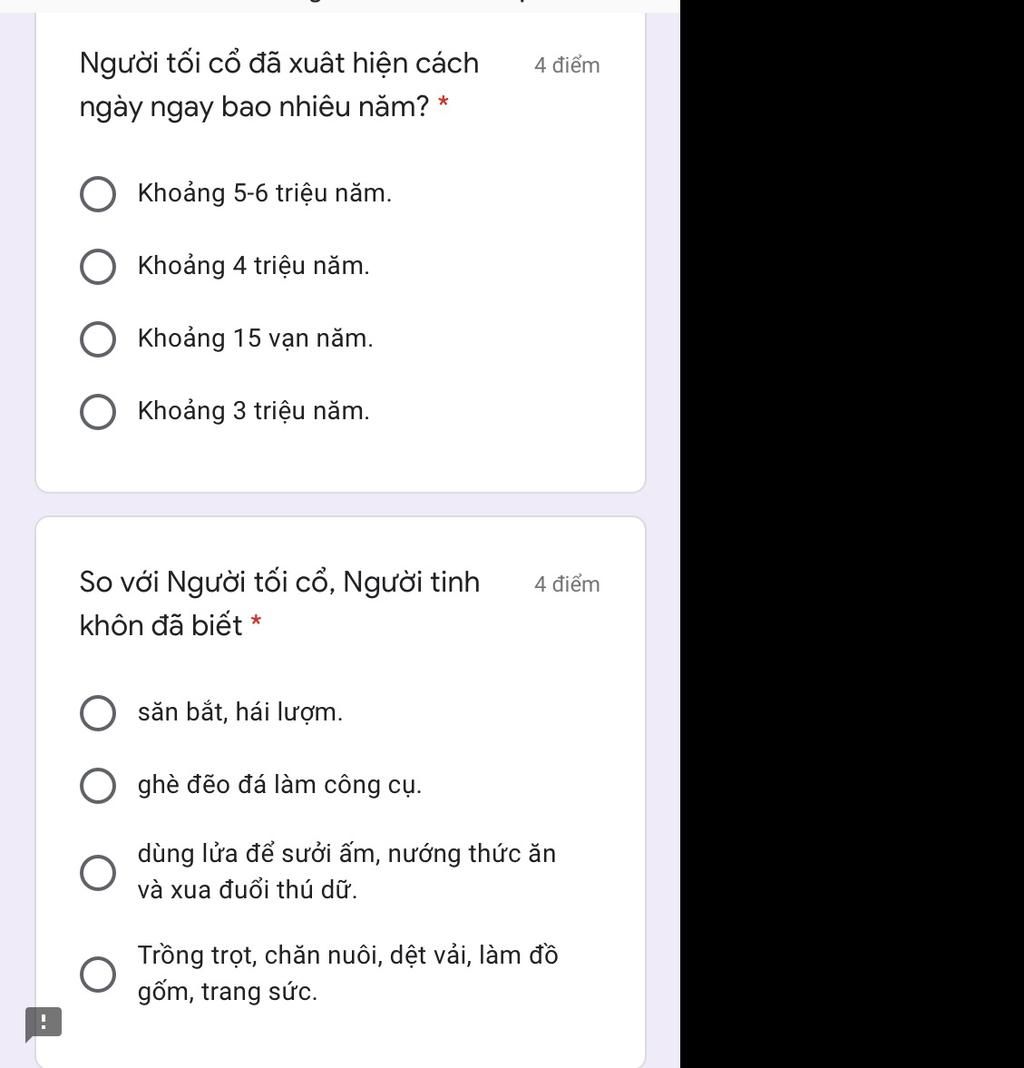
Task: Click the answer text Khoảng 4 triệu năm
Action: tap(253, 266)
